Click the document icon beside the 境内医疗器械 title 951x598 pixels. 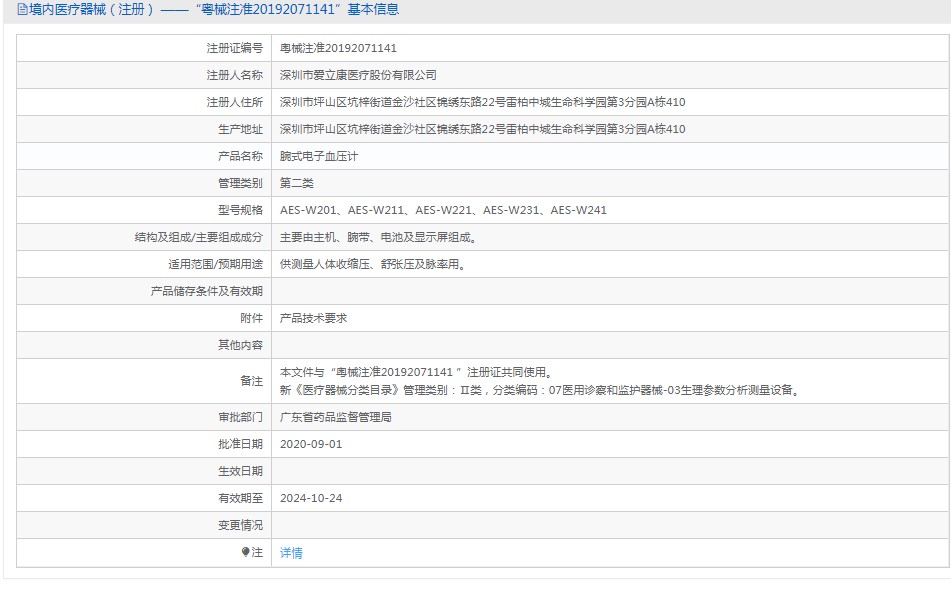[22, 9]
